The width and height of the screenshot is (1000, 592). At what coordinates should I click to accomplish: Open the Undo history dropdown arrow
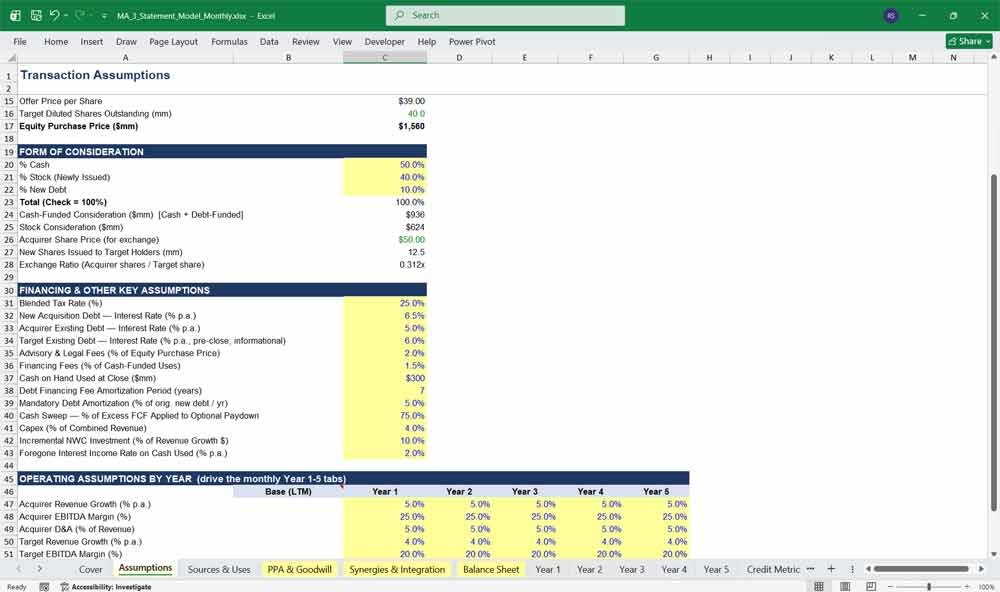click(x=66, y=15)
